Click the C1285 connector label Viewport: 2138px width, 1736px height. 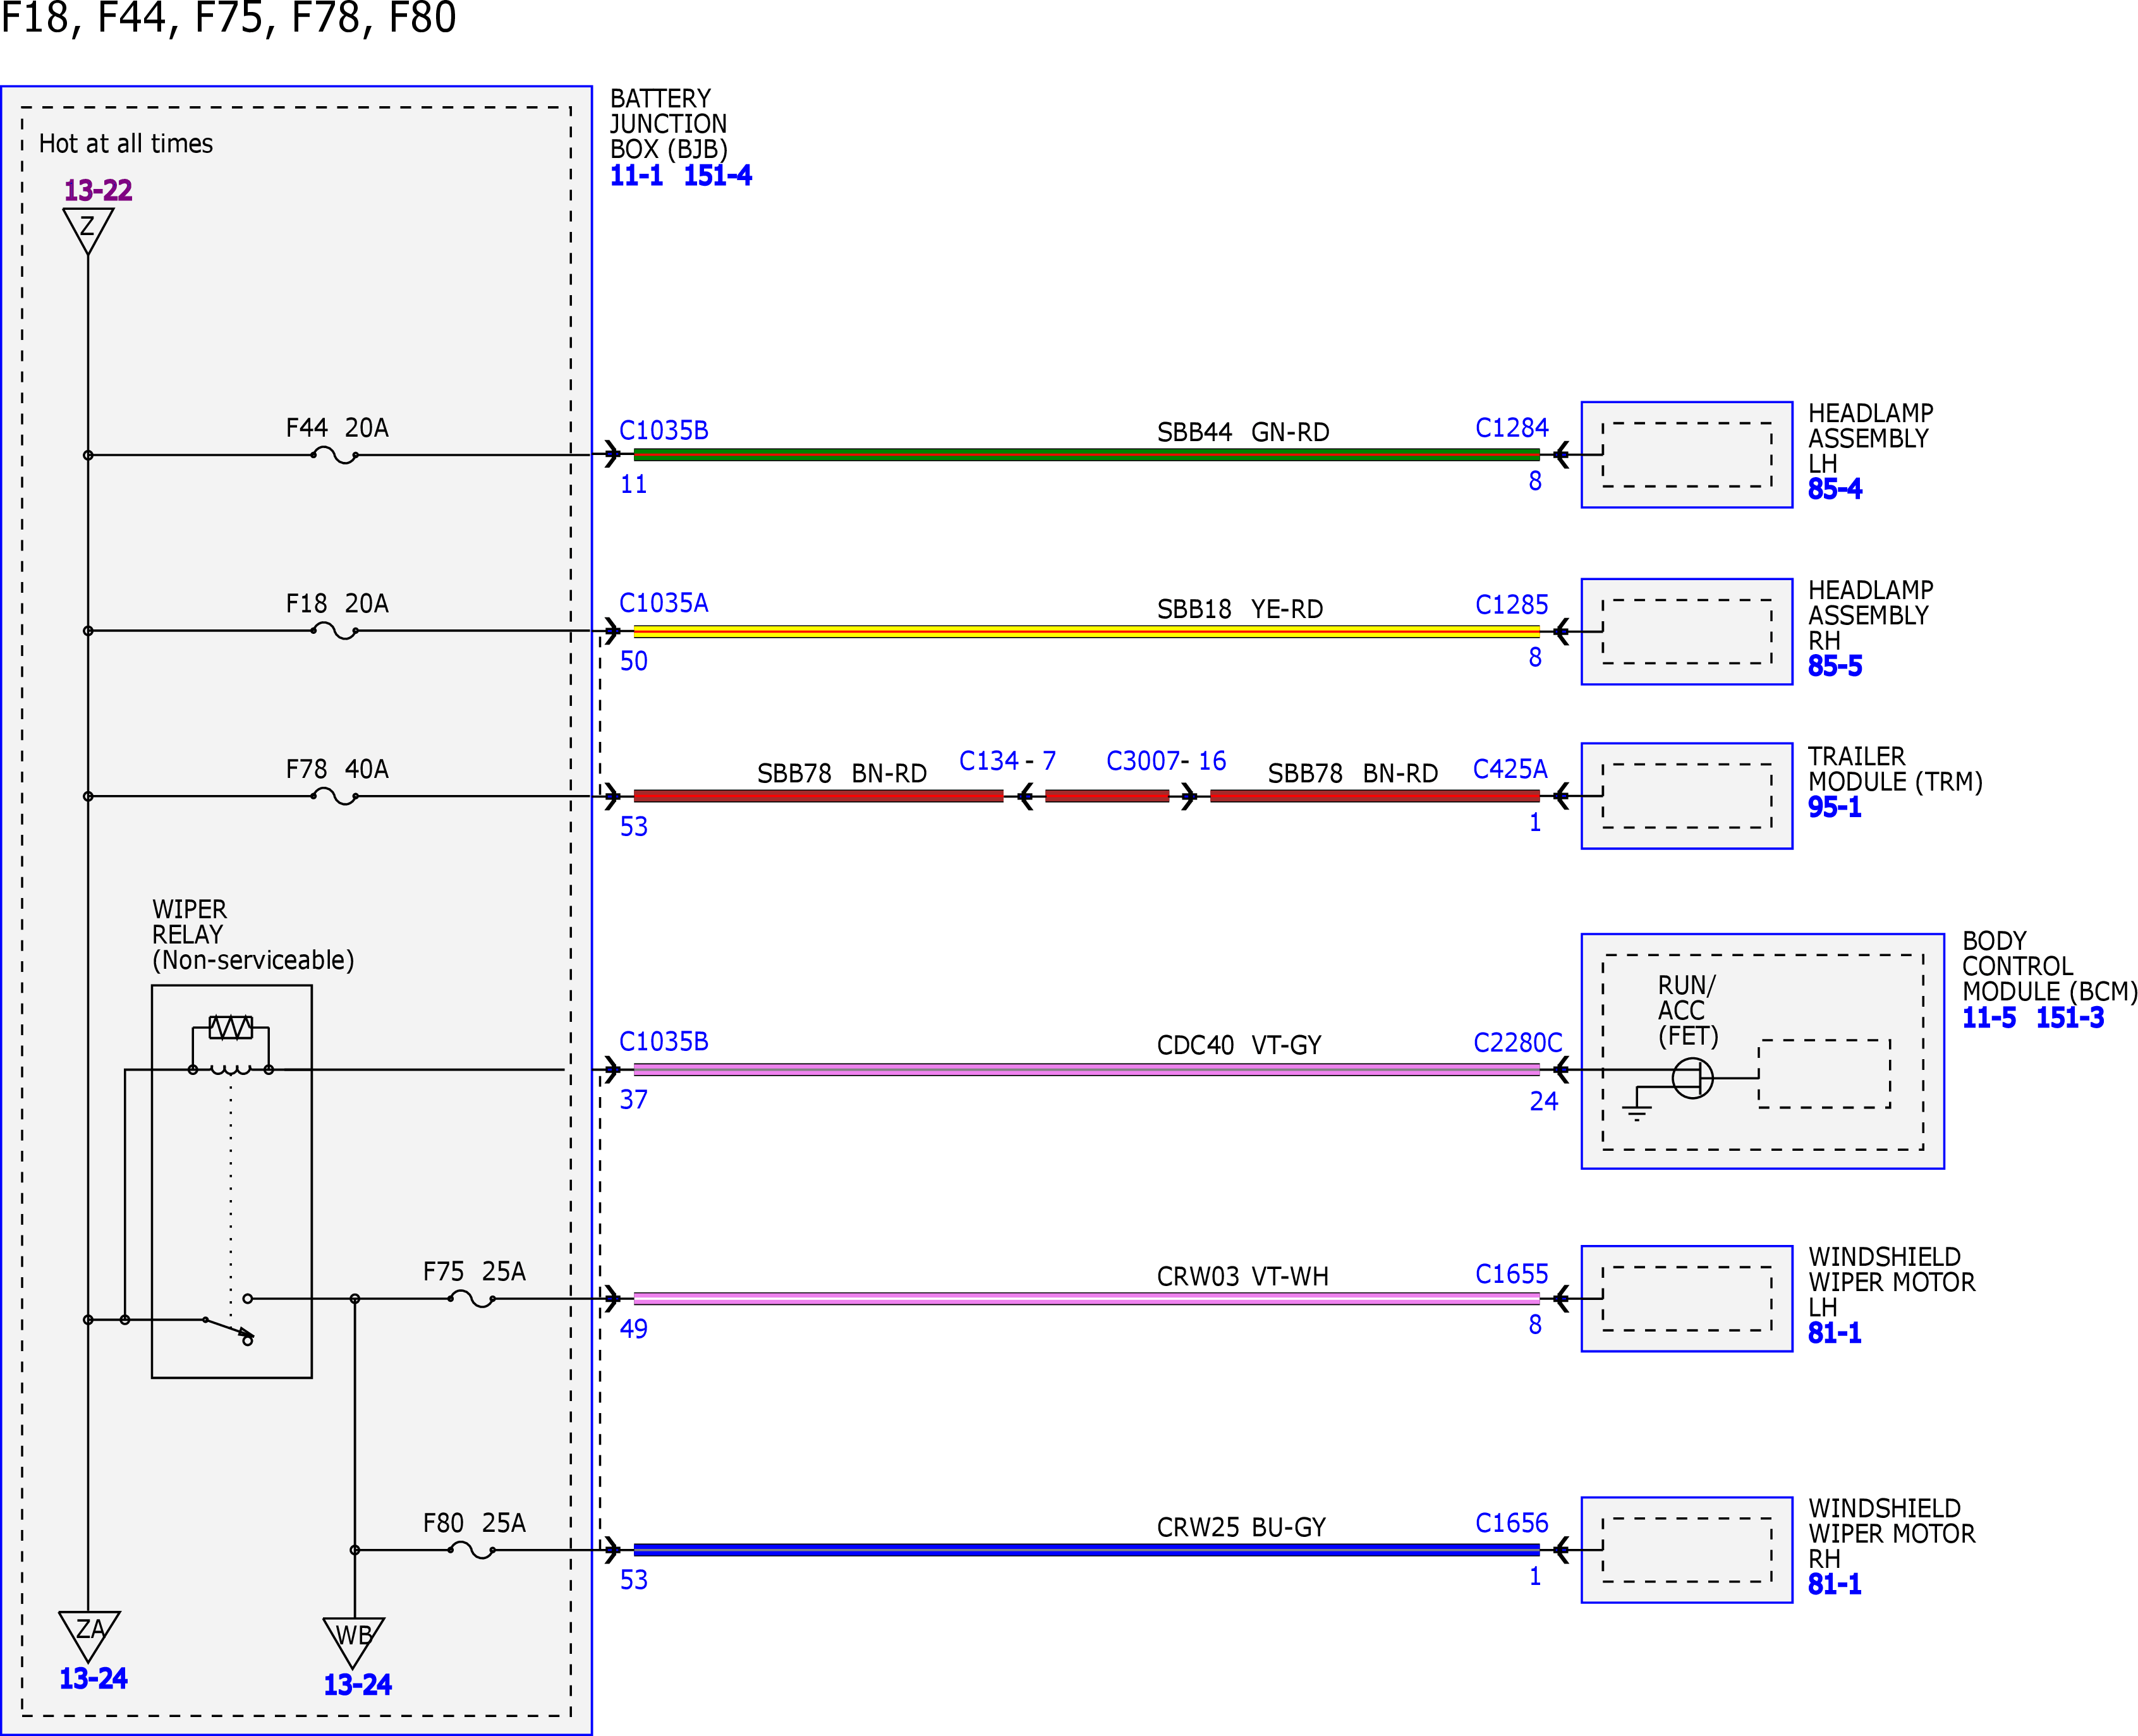pos(1511,605)
